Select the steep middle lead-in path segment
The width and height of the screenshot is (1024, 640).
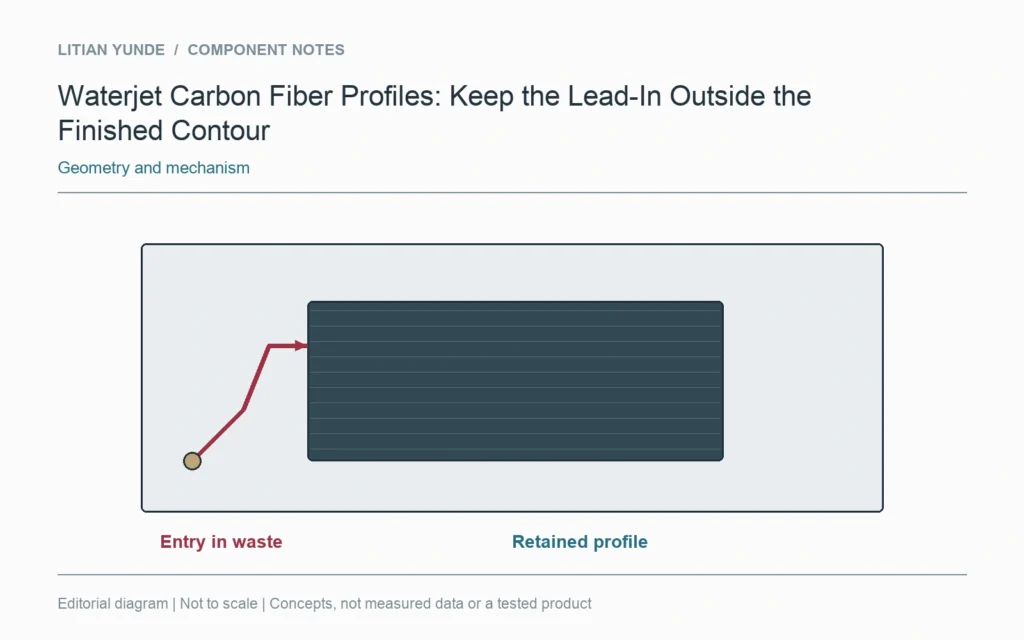point(256,377)
